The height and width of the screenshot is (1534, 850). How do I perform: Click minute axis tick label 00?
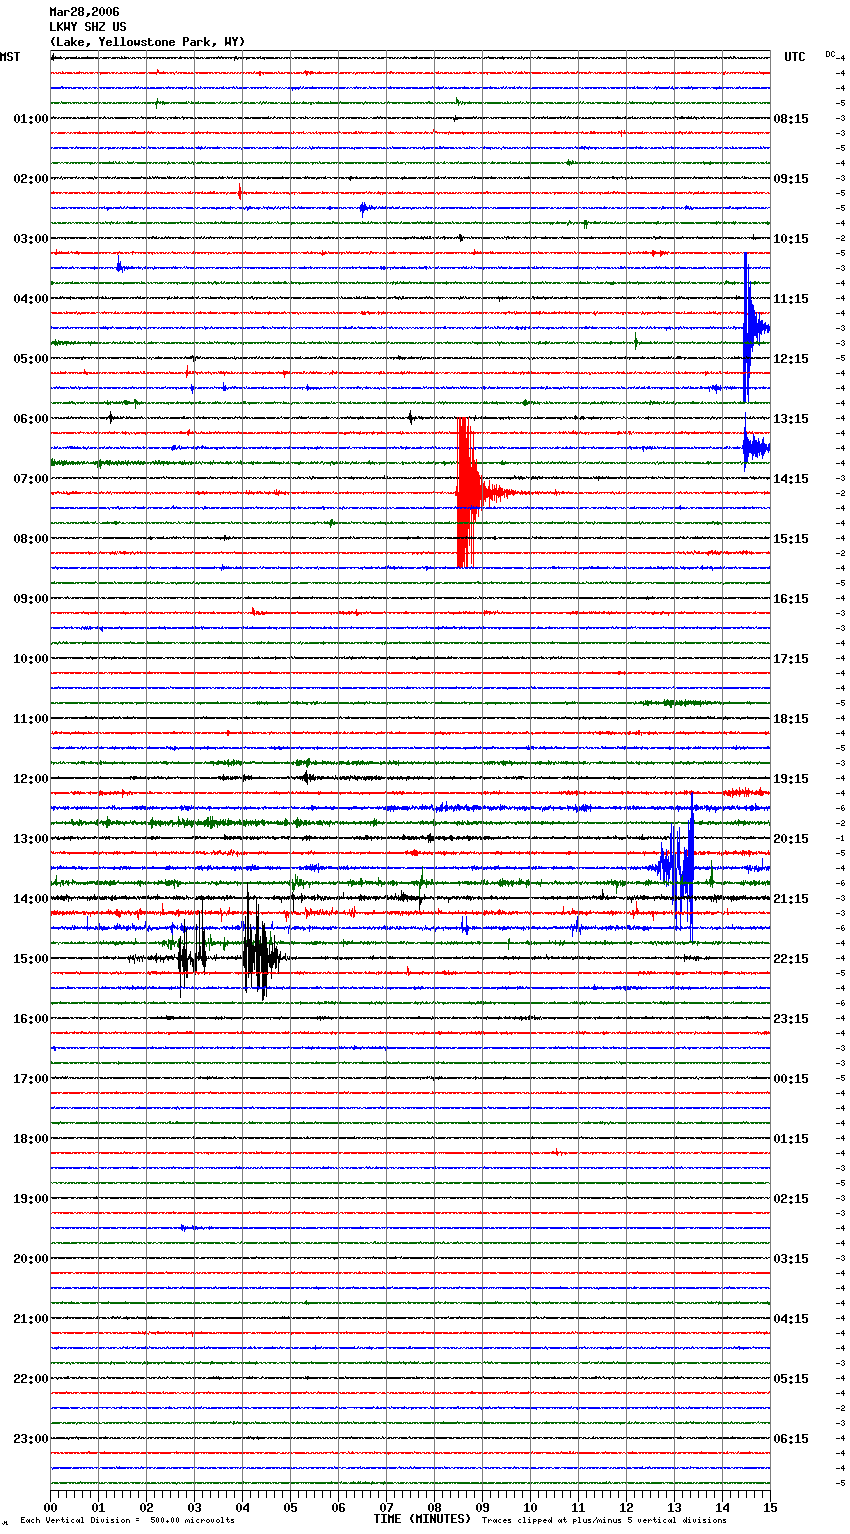pyautogui.click(x=50, y=1507)
